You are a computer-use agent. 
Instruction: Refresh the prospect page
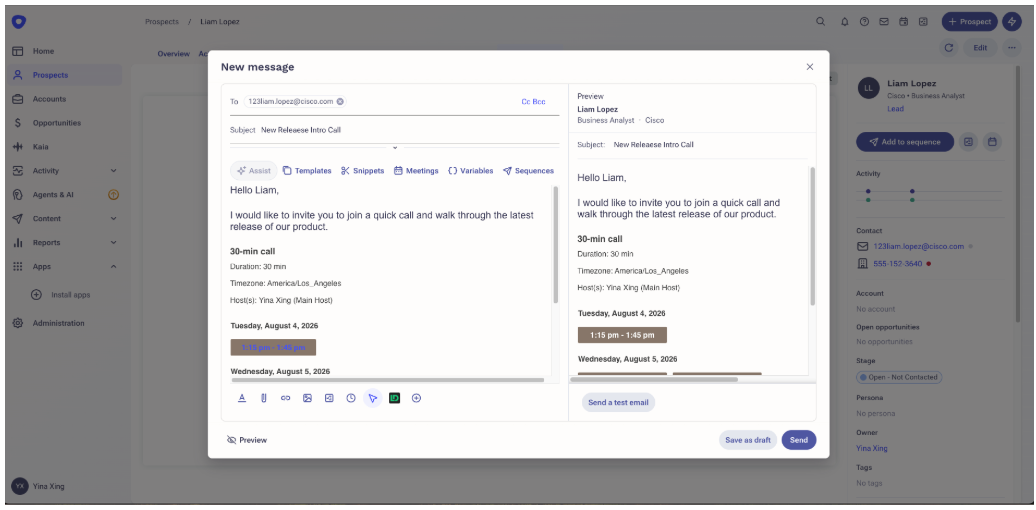coord(949,48)
